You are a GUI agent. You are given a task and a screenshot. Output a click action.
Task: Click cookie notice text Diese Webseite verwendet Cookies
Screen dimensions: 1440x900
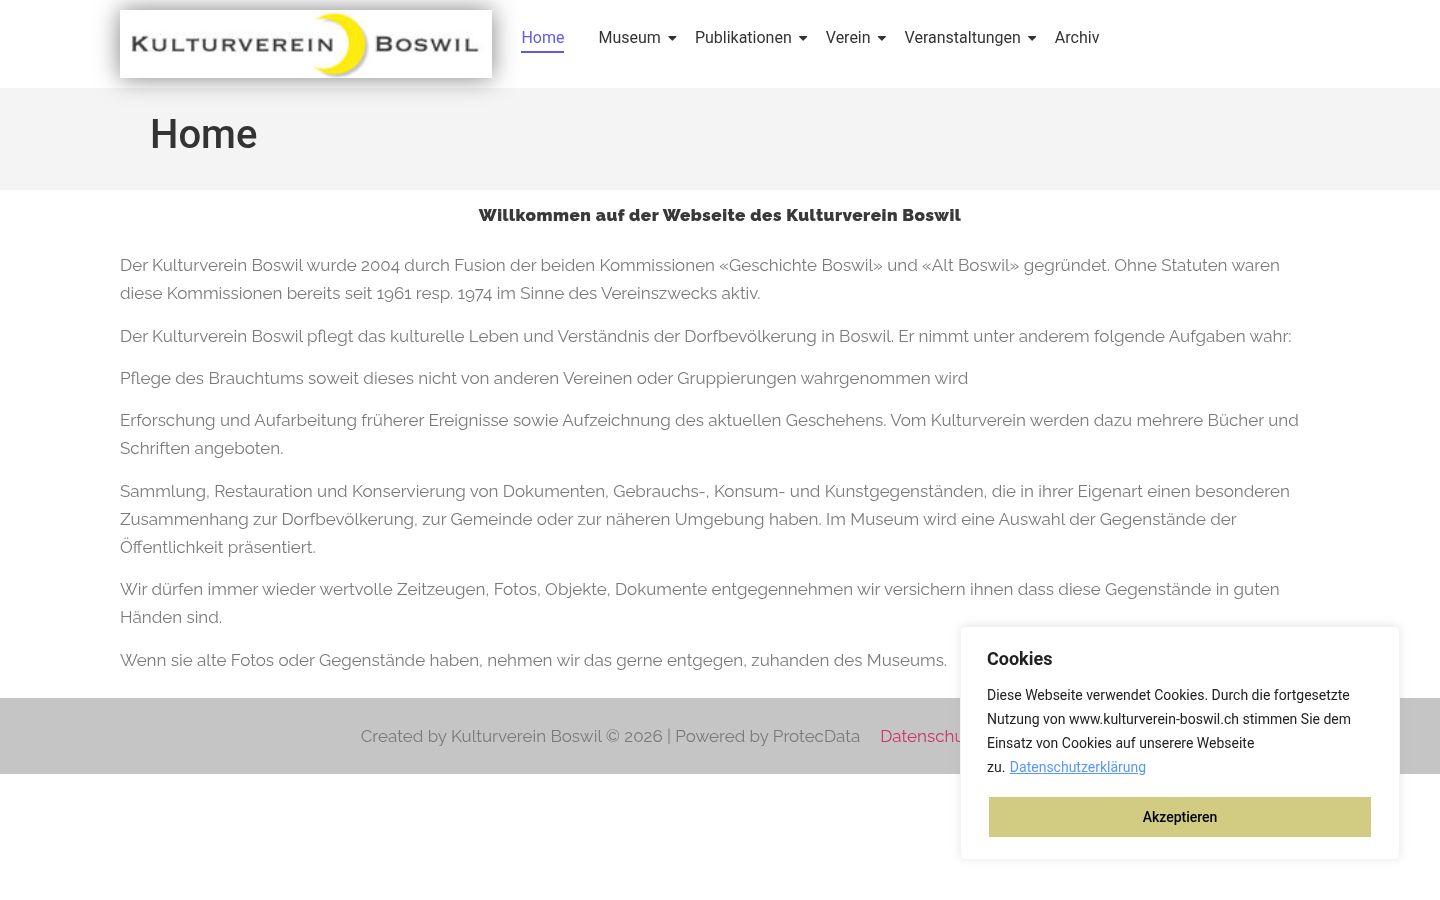(x=1169, y=731)
